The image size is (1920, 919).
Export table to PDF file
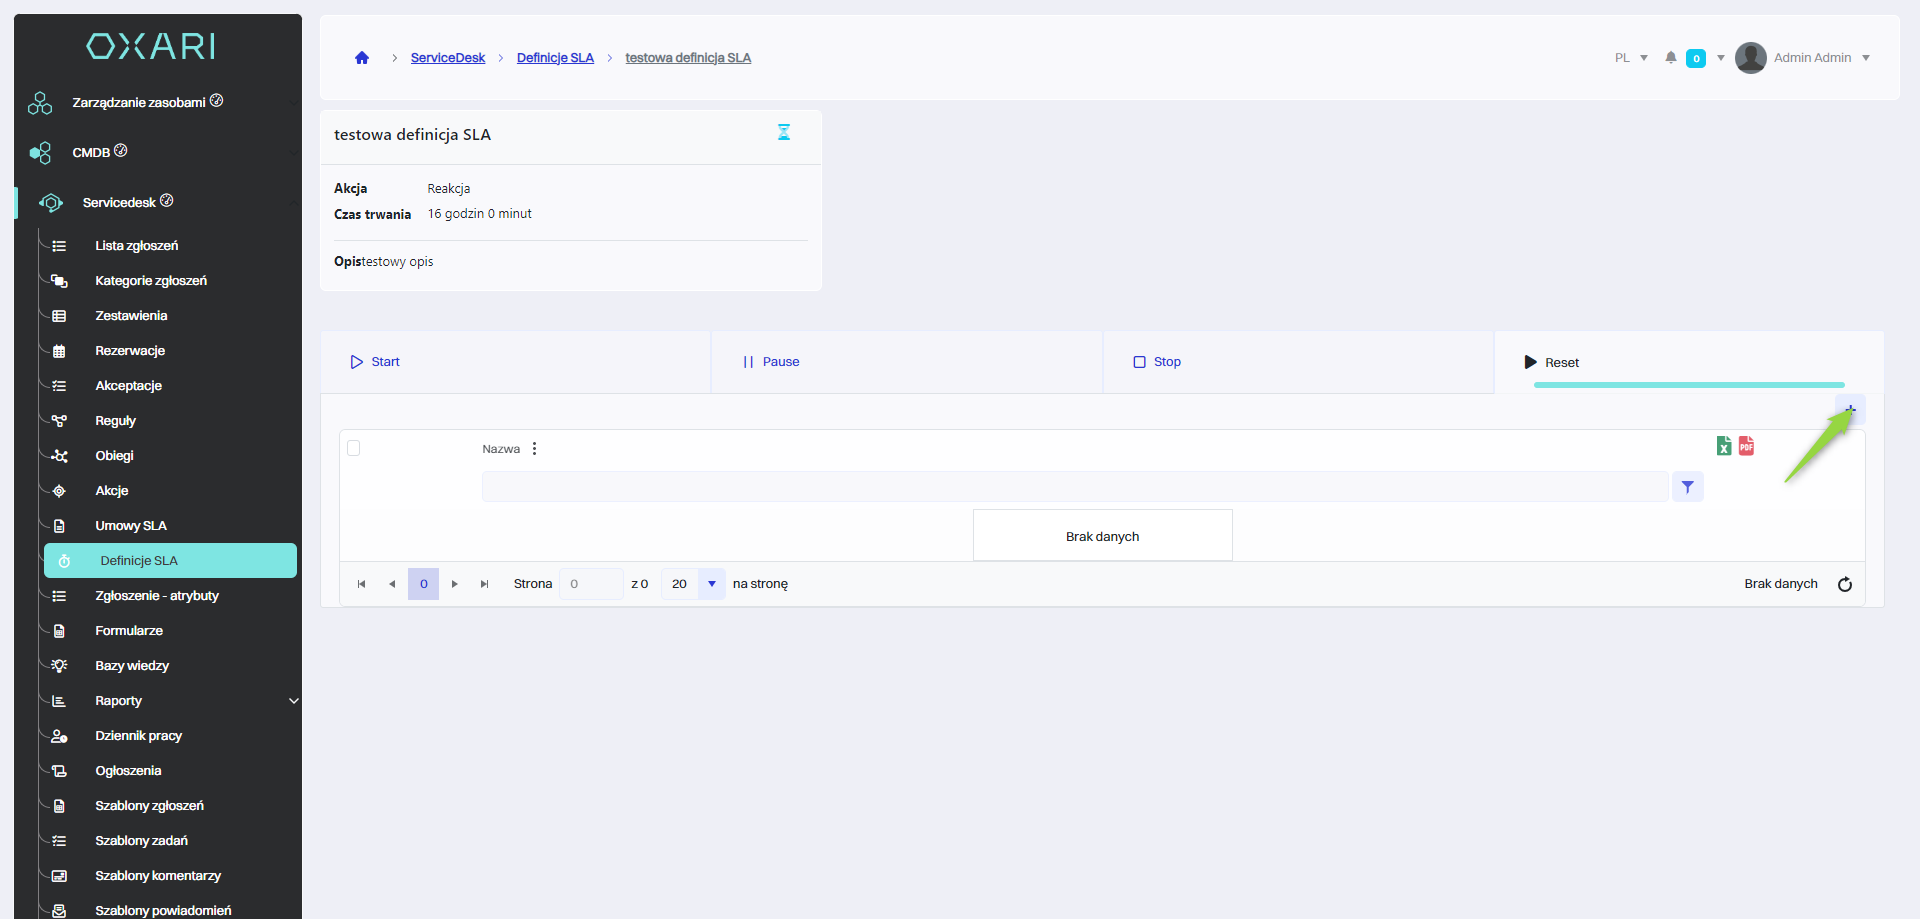[1746, 446]
